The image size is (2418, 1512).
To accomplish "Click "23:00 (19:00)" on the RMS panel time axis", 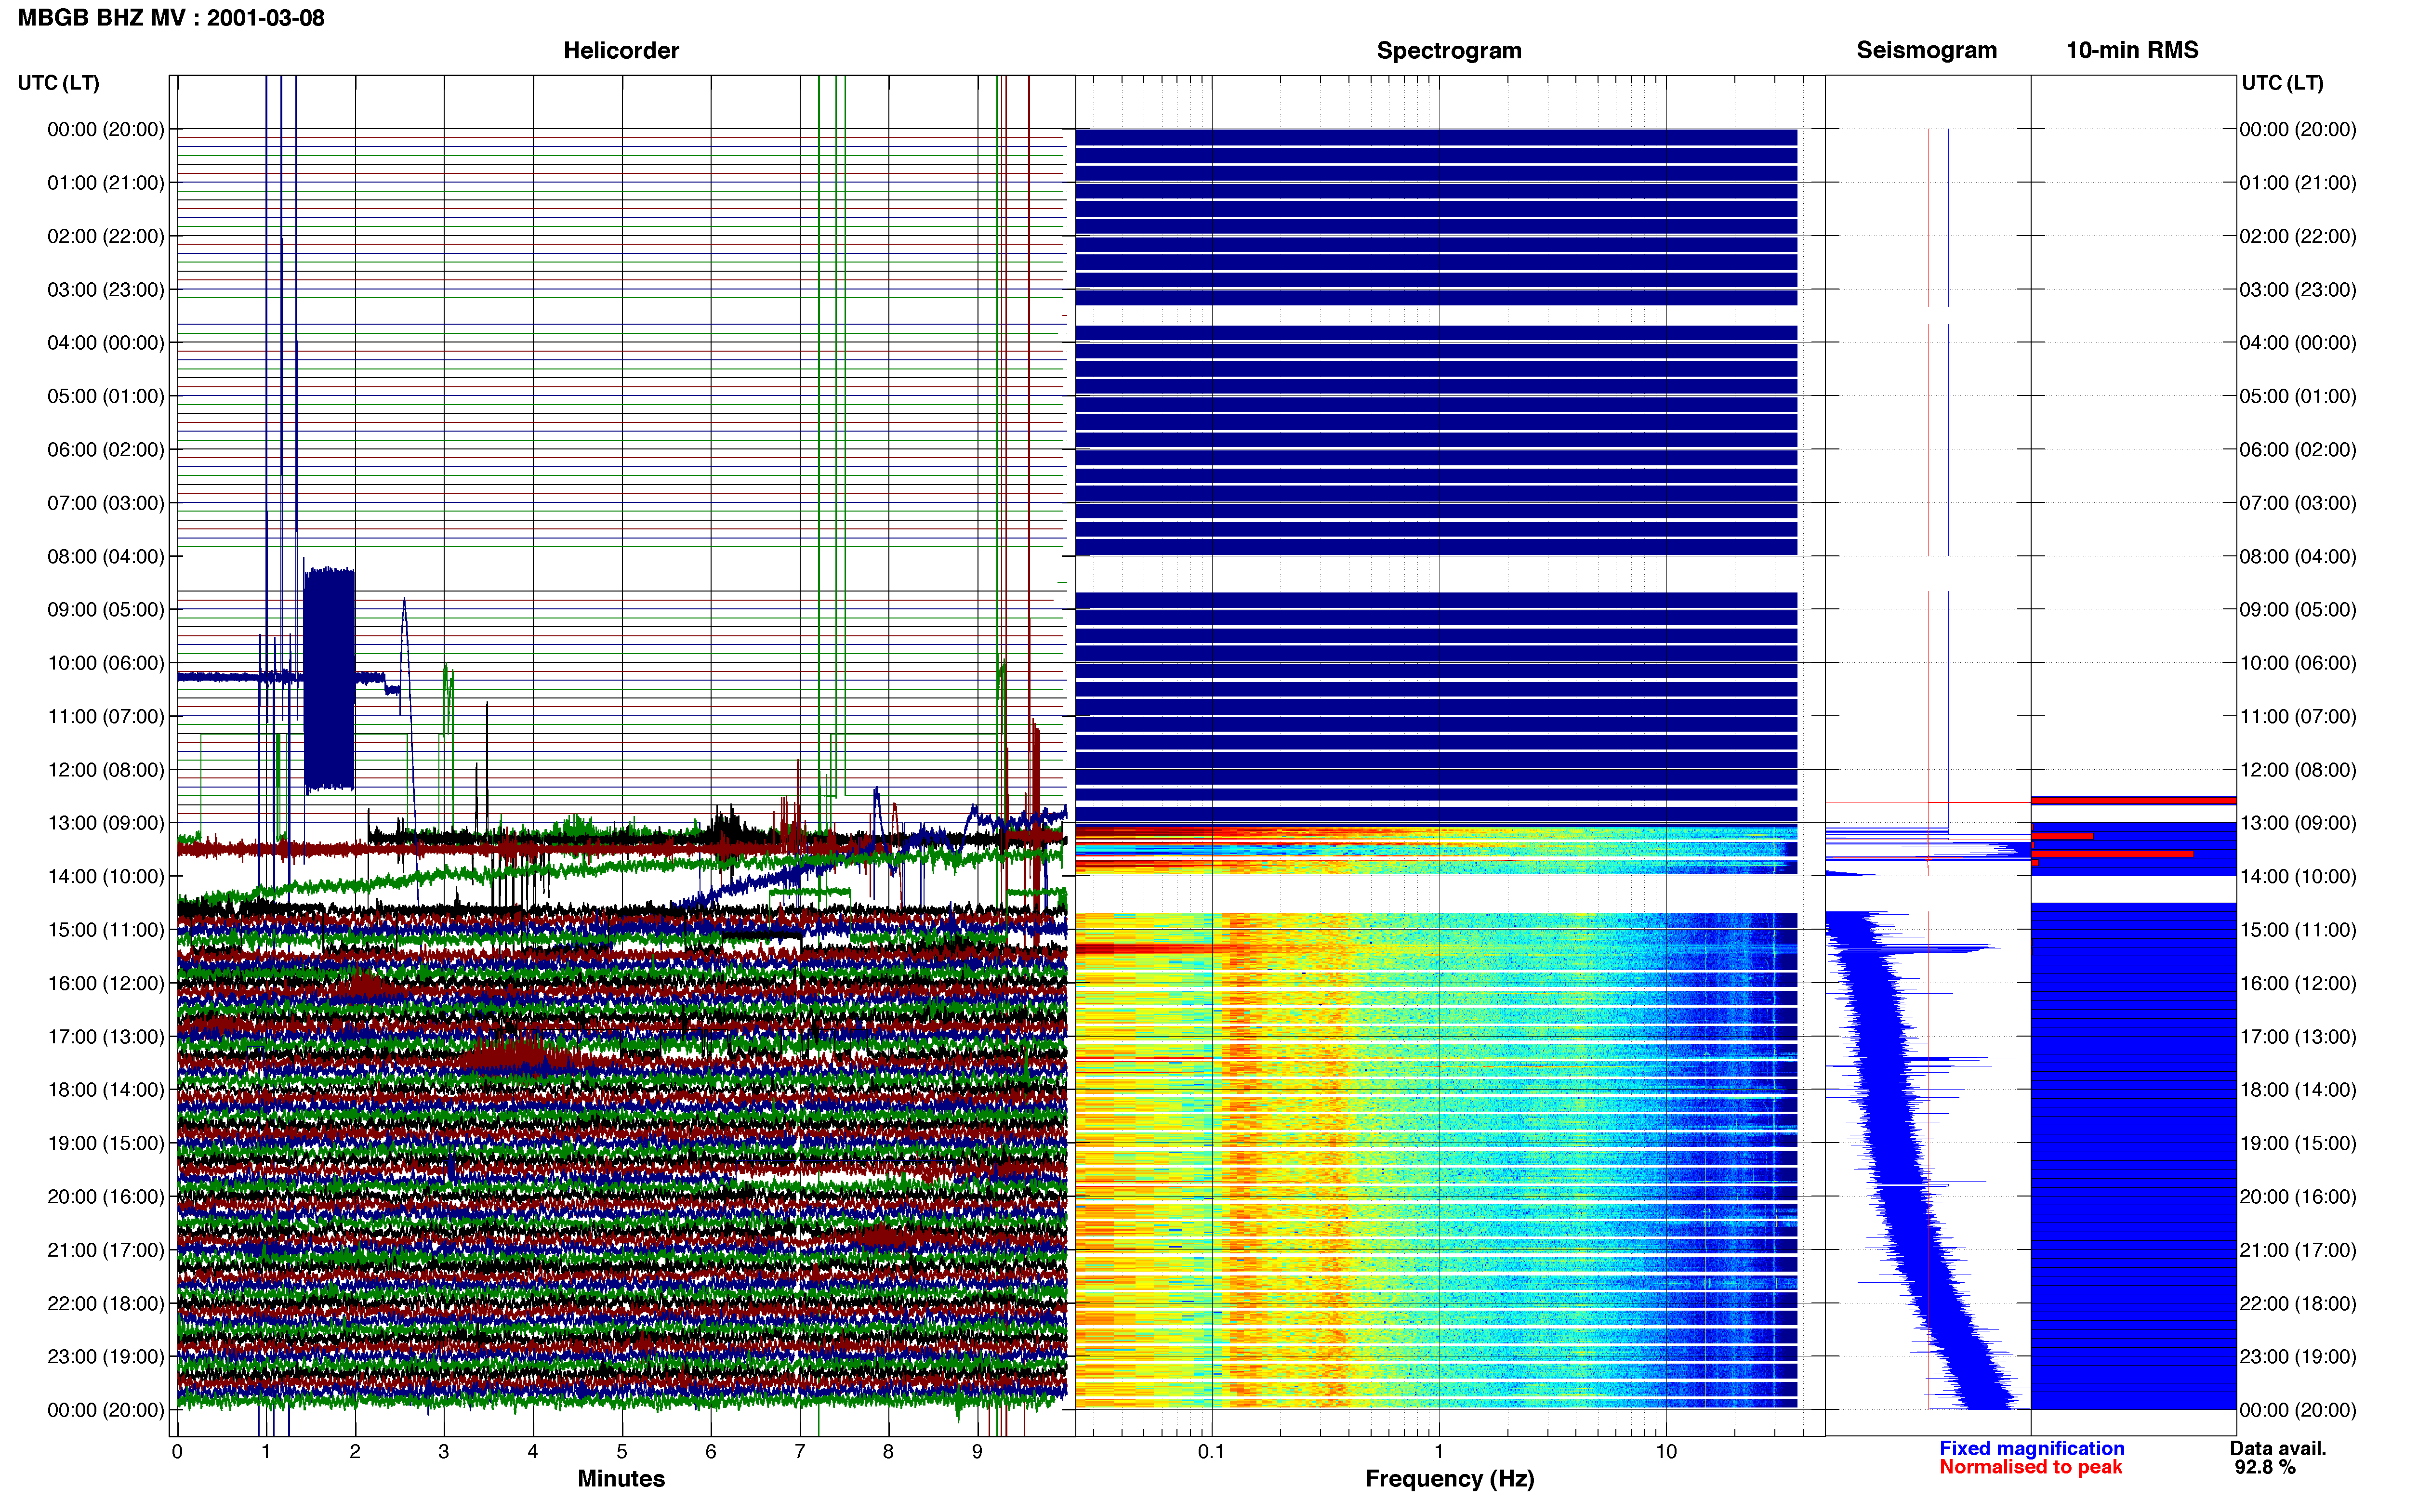I will pos(2298,1356).
